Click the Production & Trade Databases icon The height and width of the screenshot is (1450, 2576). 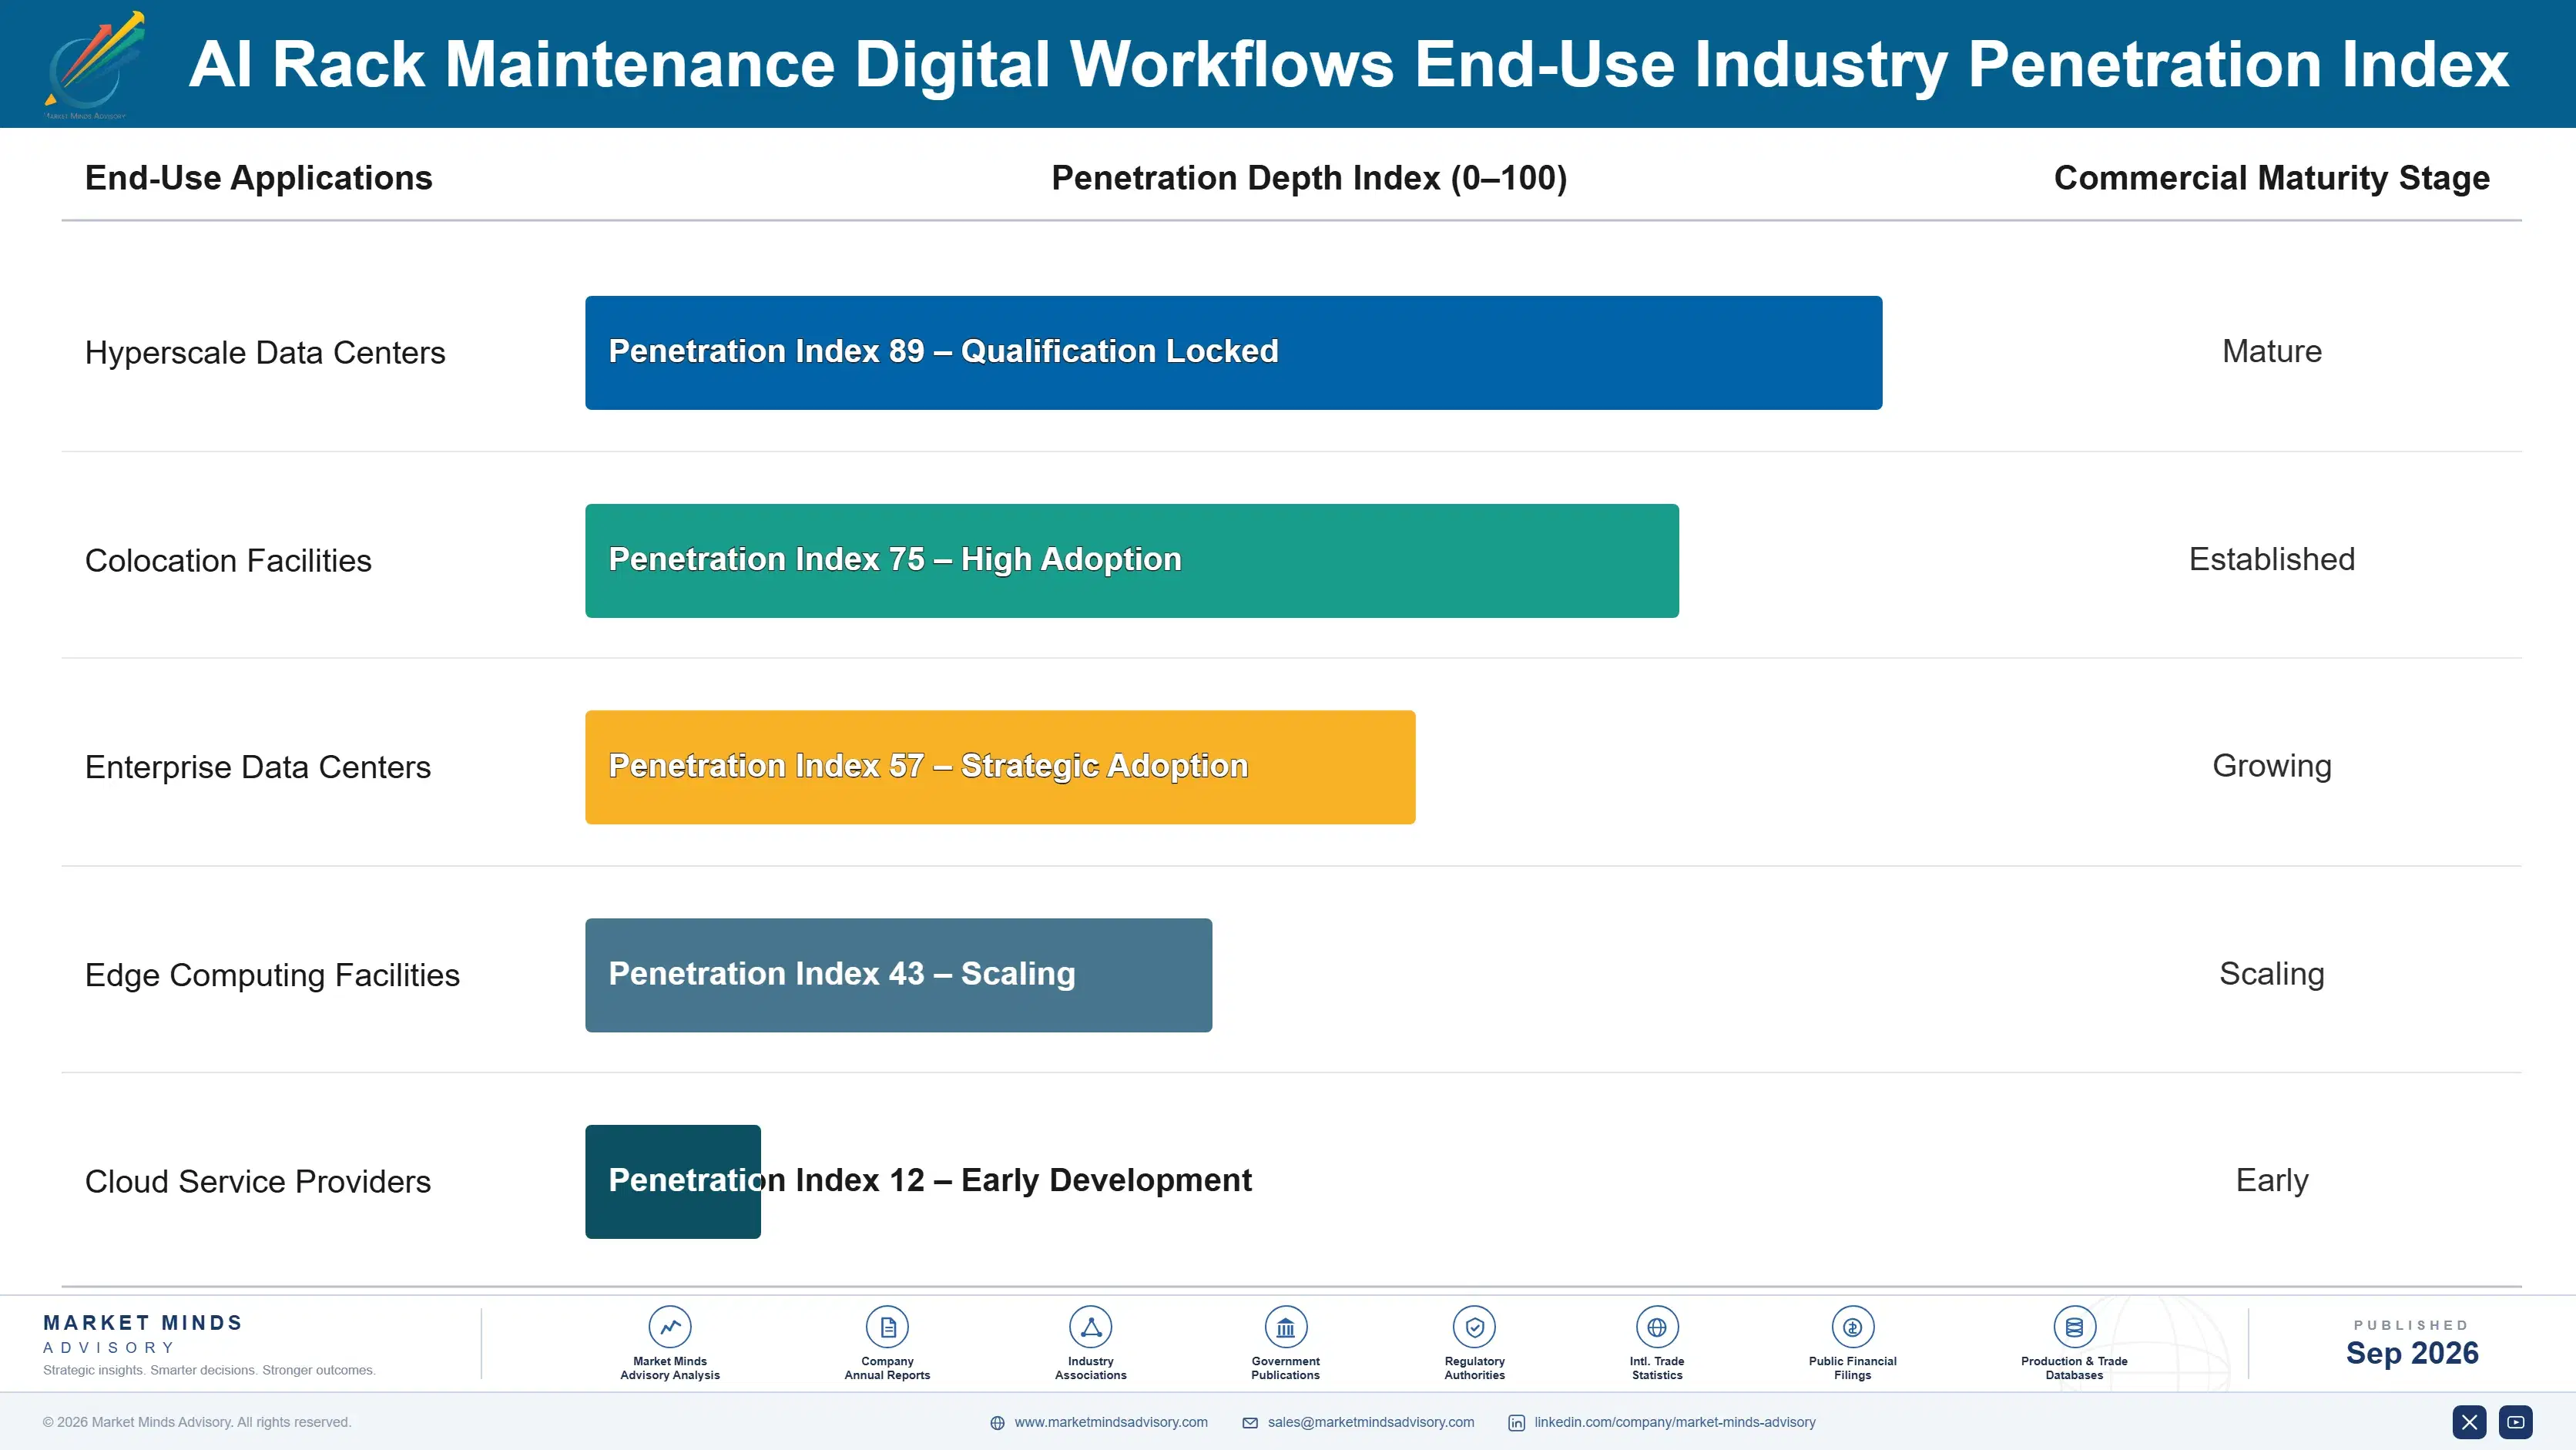pos(2074,1327)
